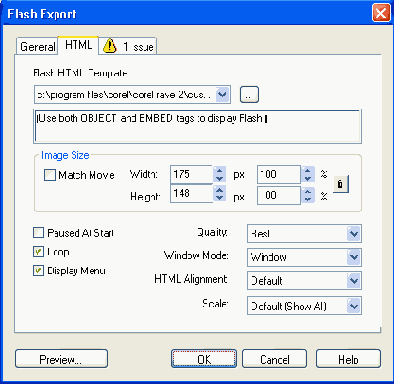Screen dimensions: 394x384
Task: Decrease Height pixel value with down arrow
Action: pos(219,197)
